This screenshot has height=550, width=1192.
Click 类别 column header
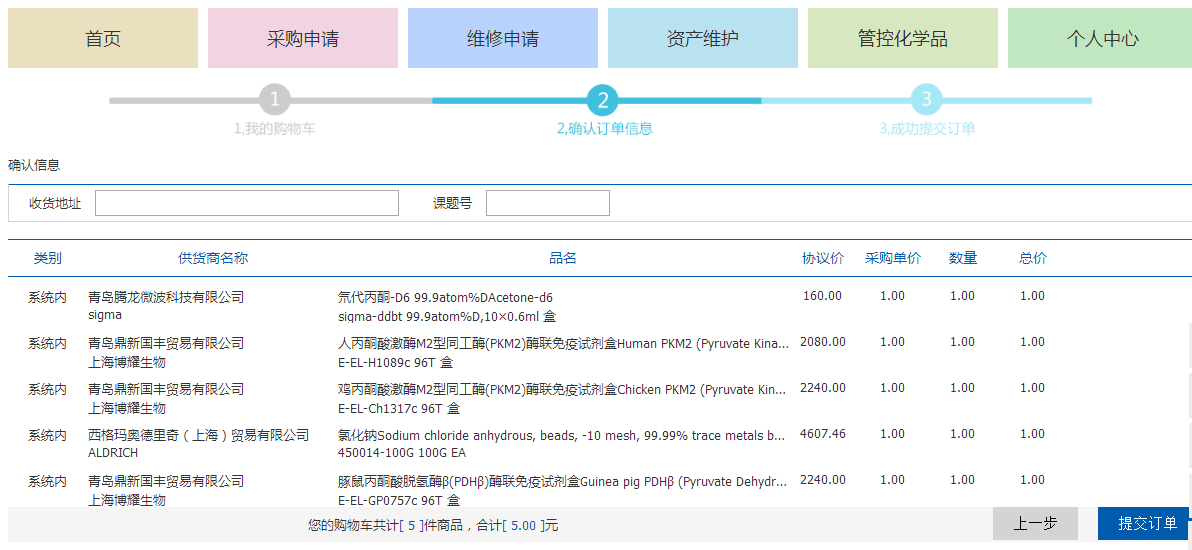[x=48, y=259]
